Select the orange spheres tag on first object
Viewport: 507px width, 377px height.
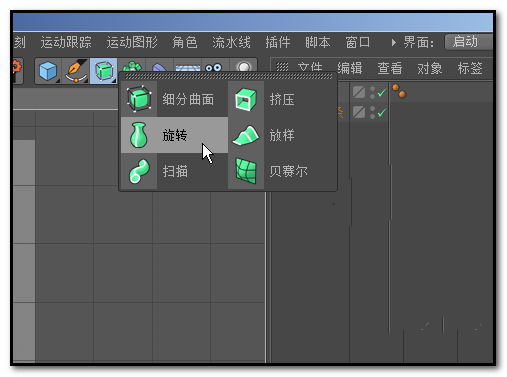point(399,91)
